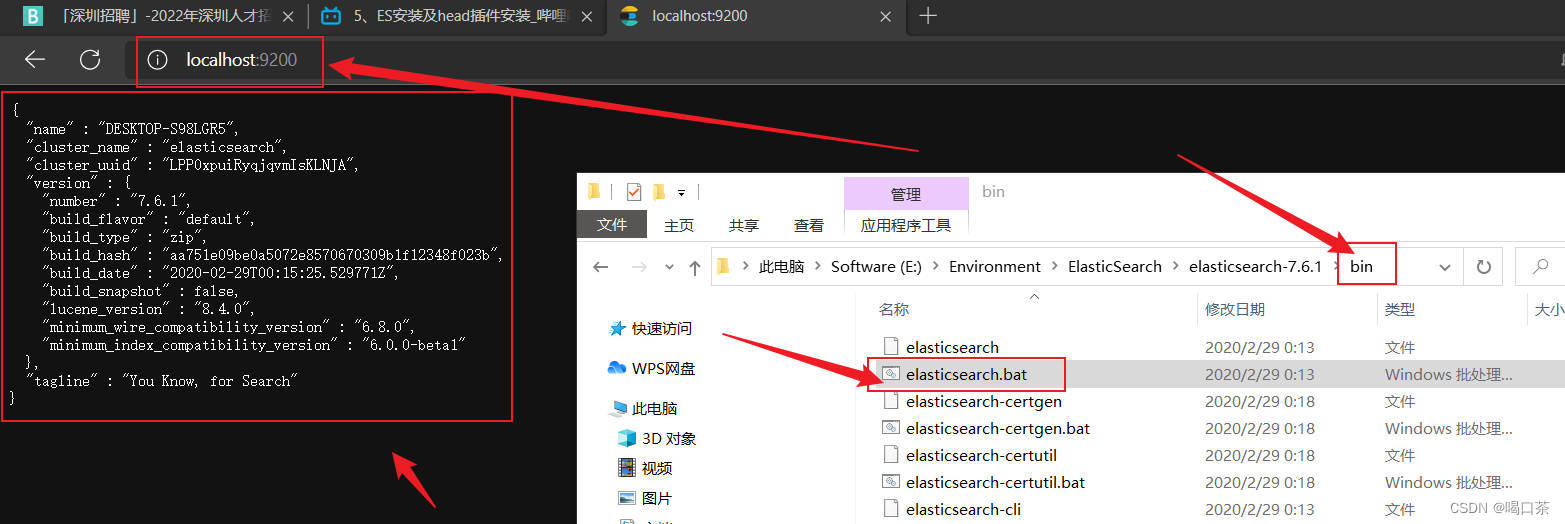Click the elasticsearch-certgen.bat file icon

pyautogui.click(x=890, y=428)
